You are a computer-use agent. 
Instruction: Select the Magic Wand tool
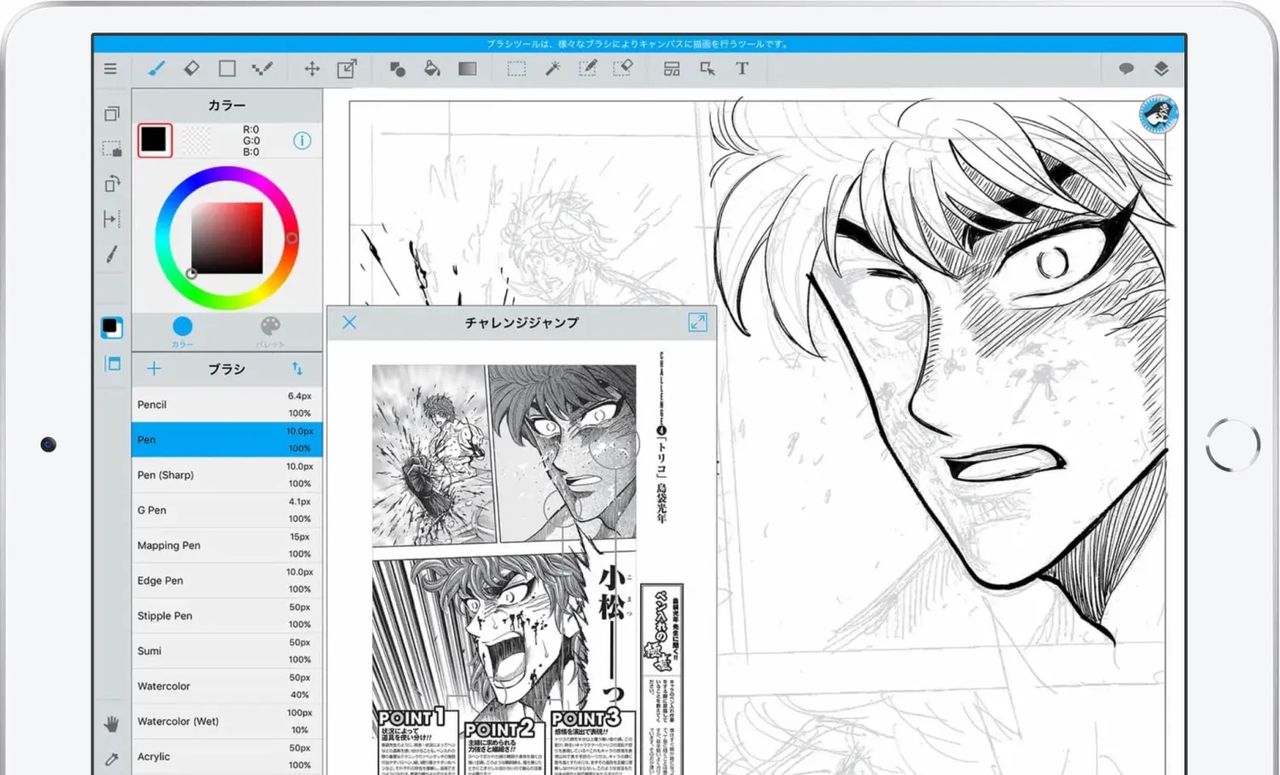click(552, 69)
